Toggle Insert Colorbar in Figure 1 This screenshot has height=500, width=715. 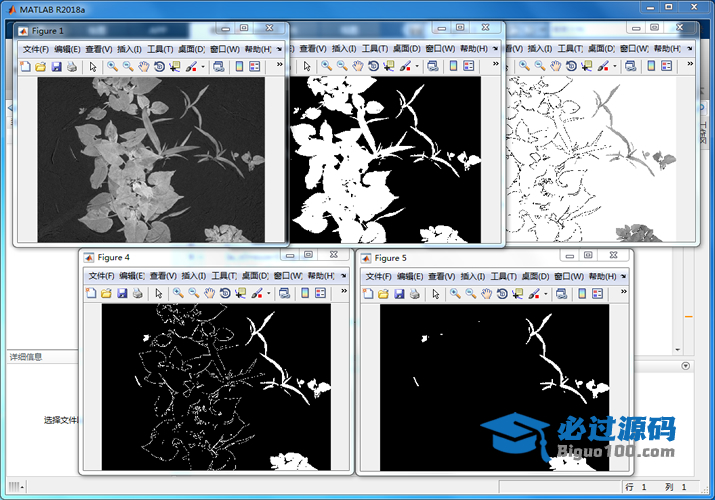click(239, 67)
